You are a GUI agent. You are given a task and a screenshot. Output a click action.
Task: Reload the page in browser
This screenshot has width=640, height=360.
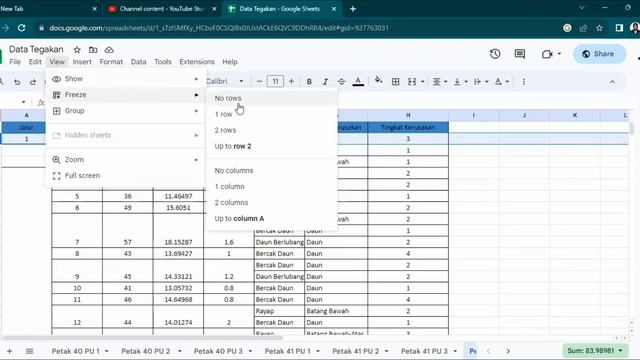[22, 28]
